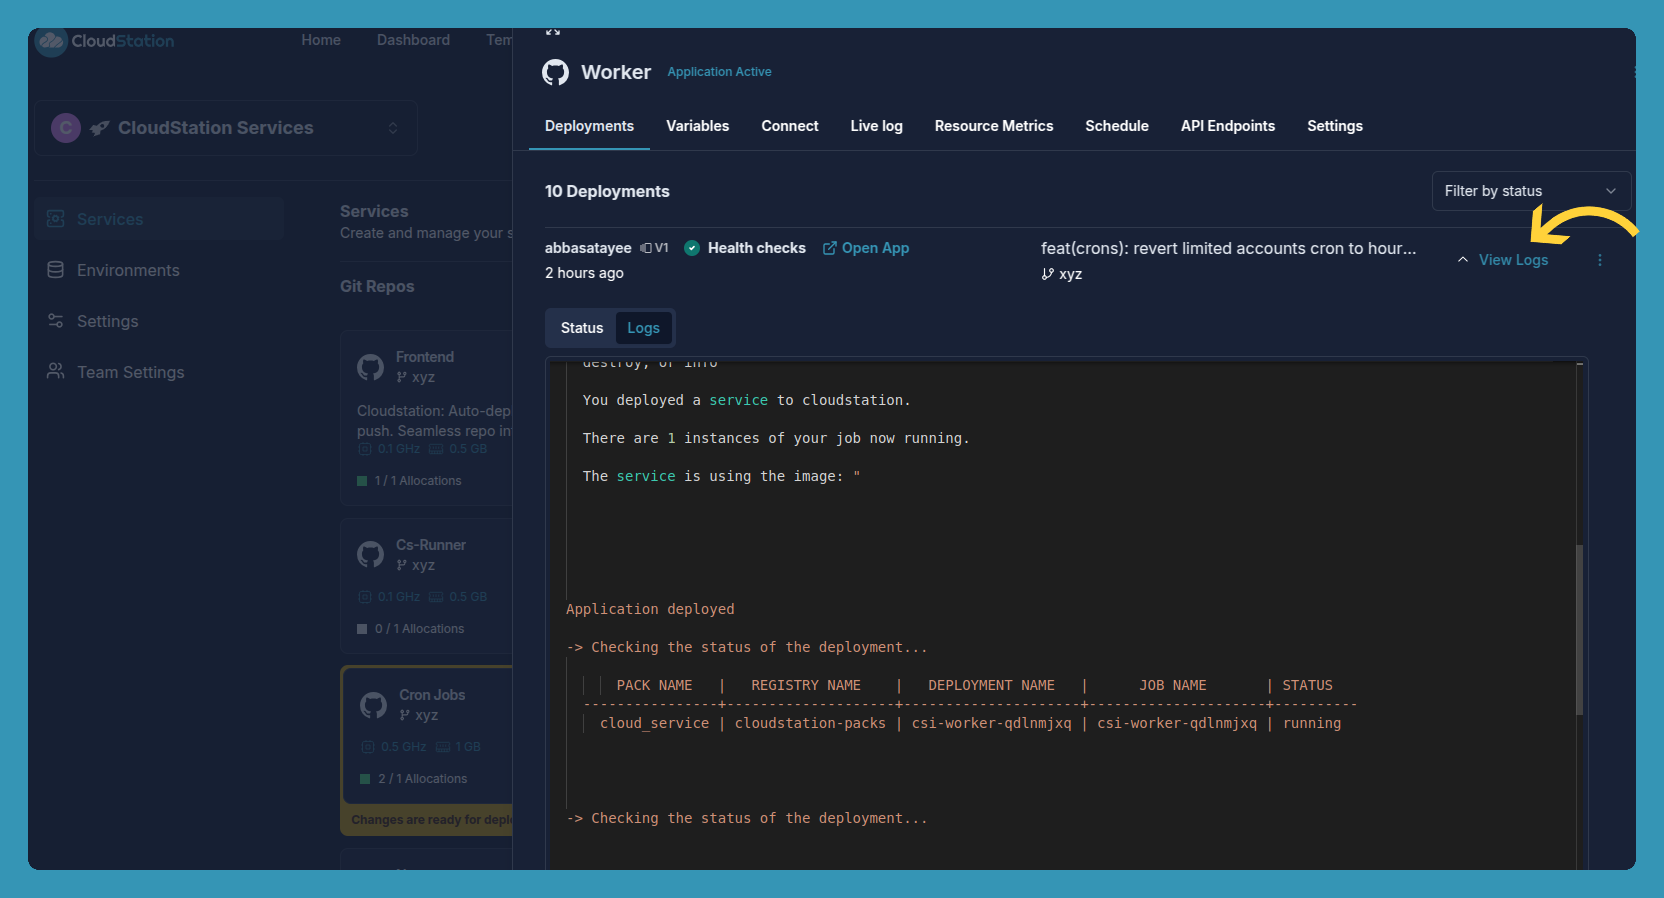Open Services in the sidebar

click(160, 219)
